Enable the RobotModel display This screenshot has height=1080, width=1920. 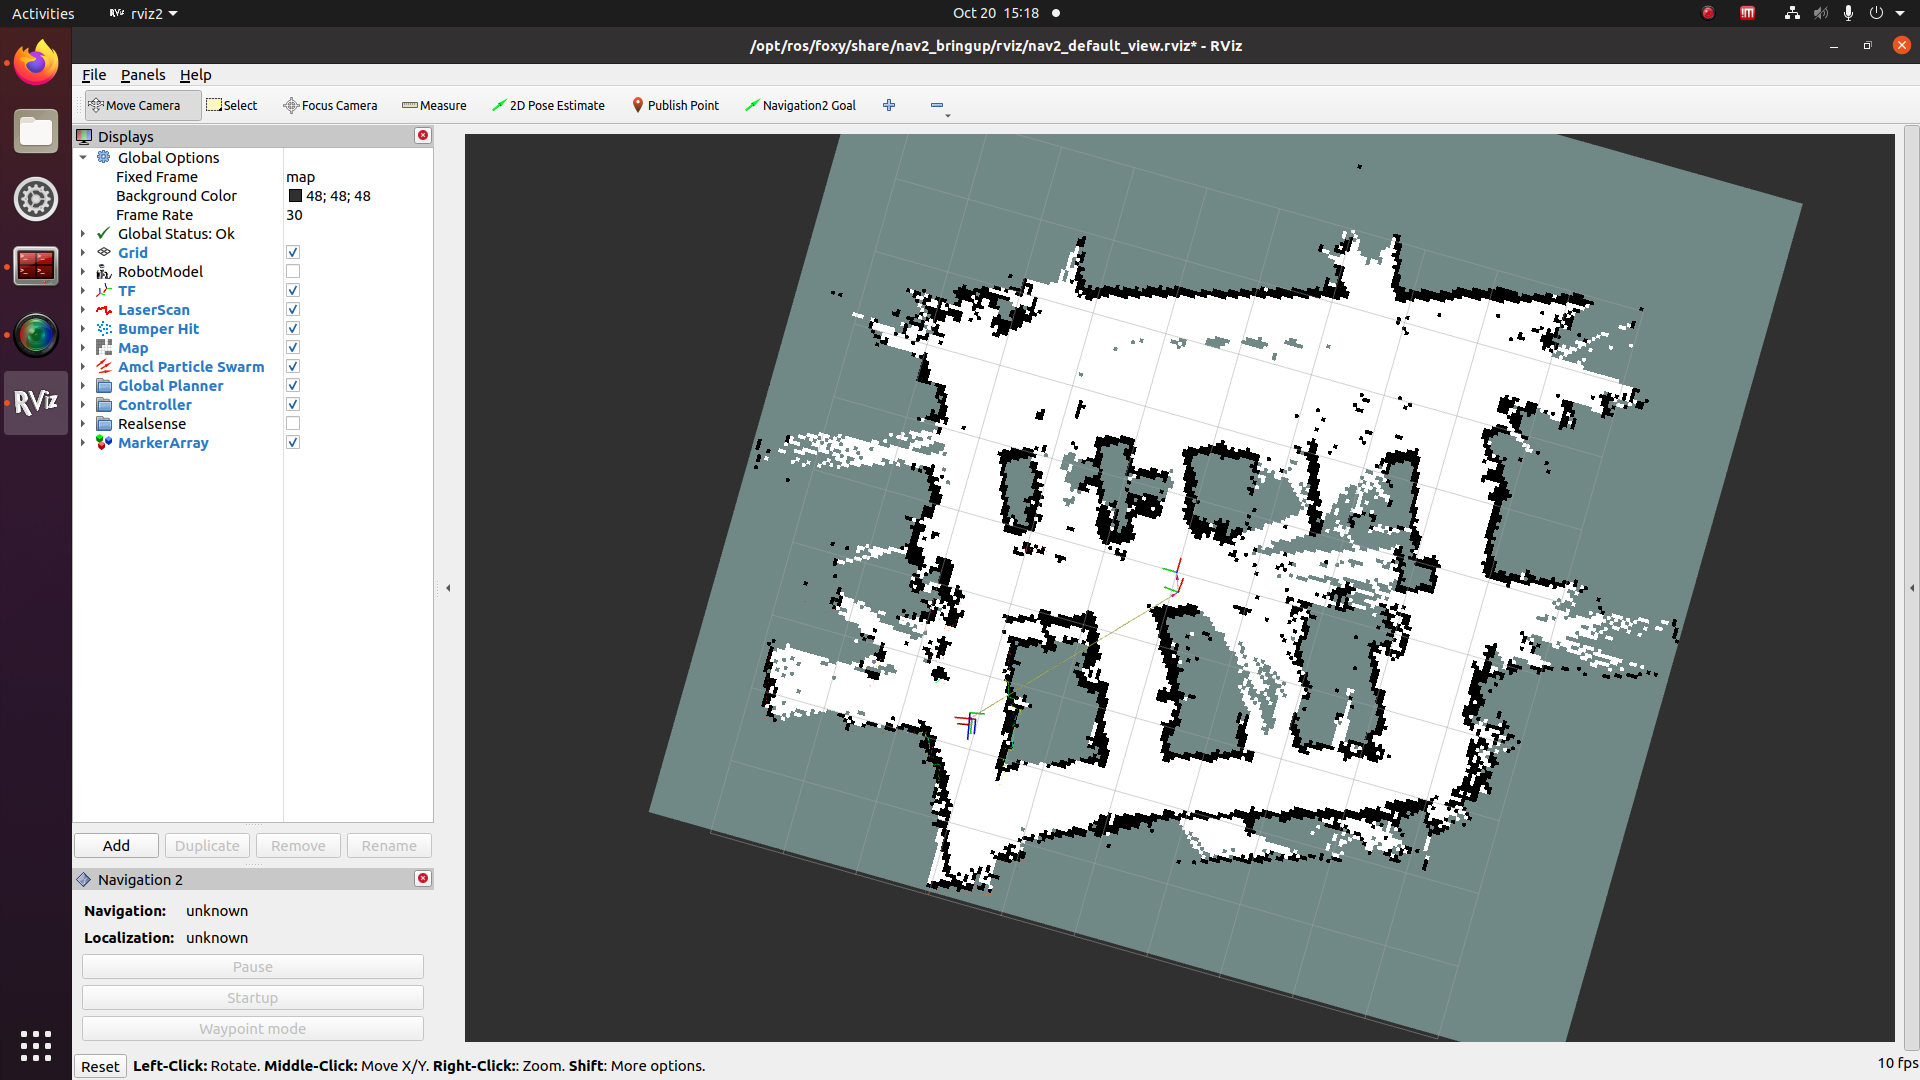coord(293,271)
